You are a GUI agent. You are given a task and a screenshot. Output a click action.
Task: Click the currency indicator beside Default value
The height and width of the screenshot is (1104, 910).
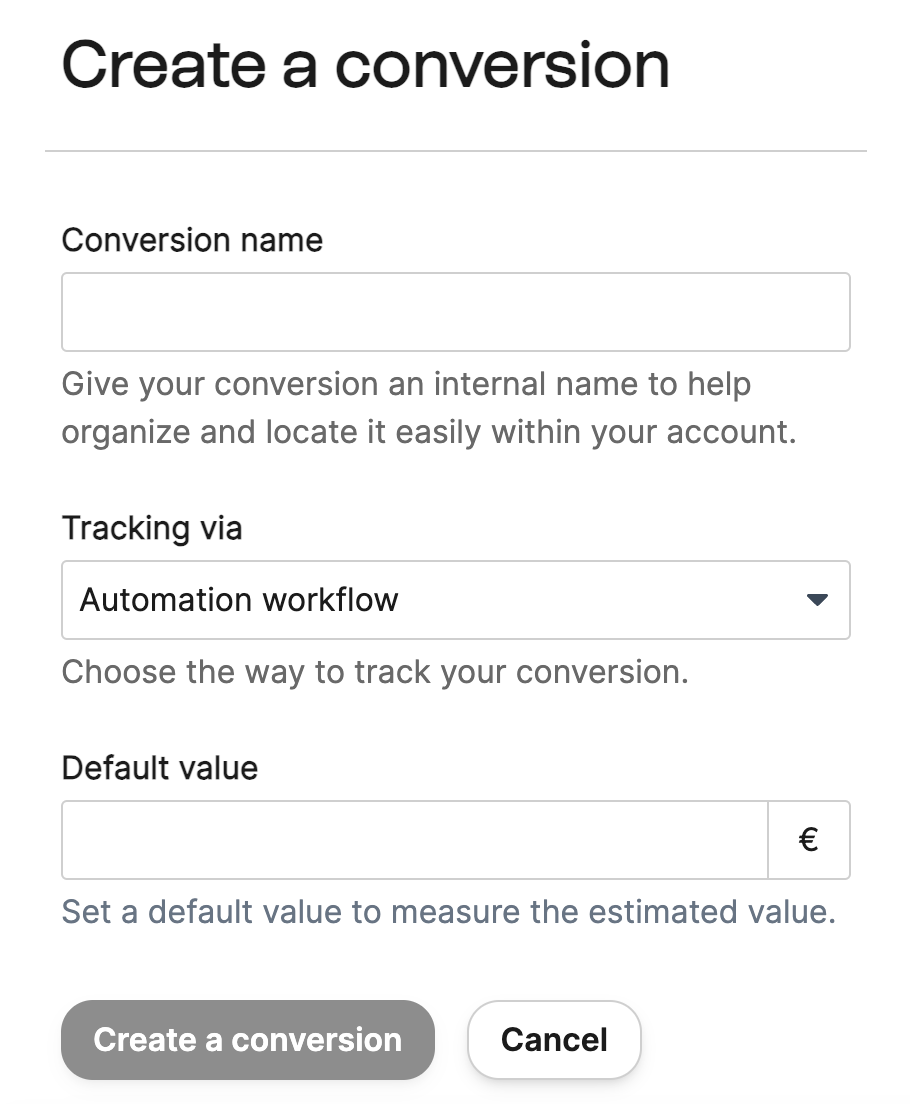pyautogui.click(x=809, y=840)
